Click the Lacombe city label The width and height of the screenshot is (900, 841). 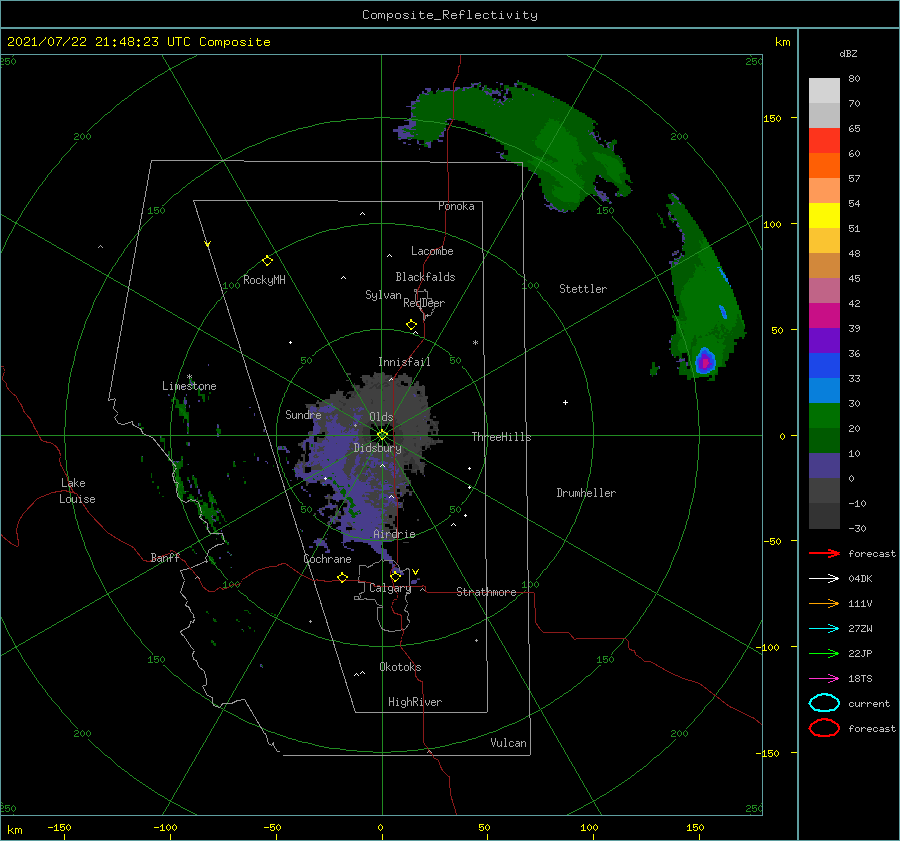pyautogui.click(x=432, y=251)
